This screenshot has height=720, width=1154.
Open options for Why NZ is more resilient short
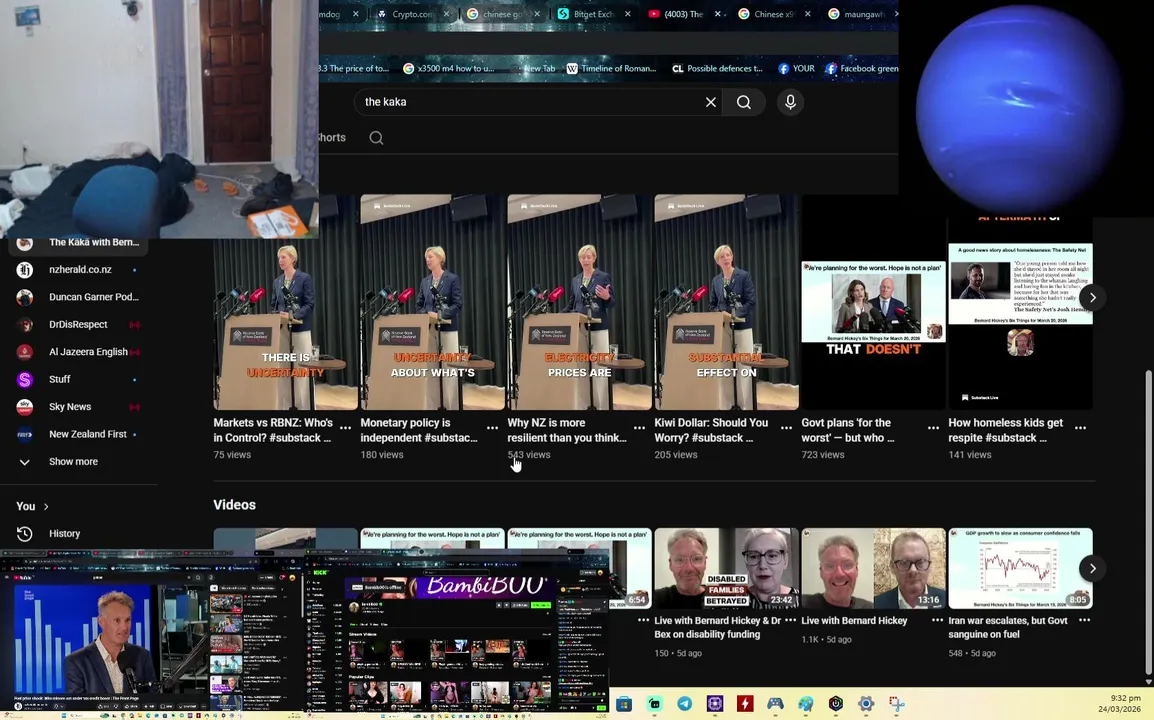(639, 428)
